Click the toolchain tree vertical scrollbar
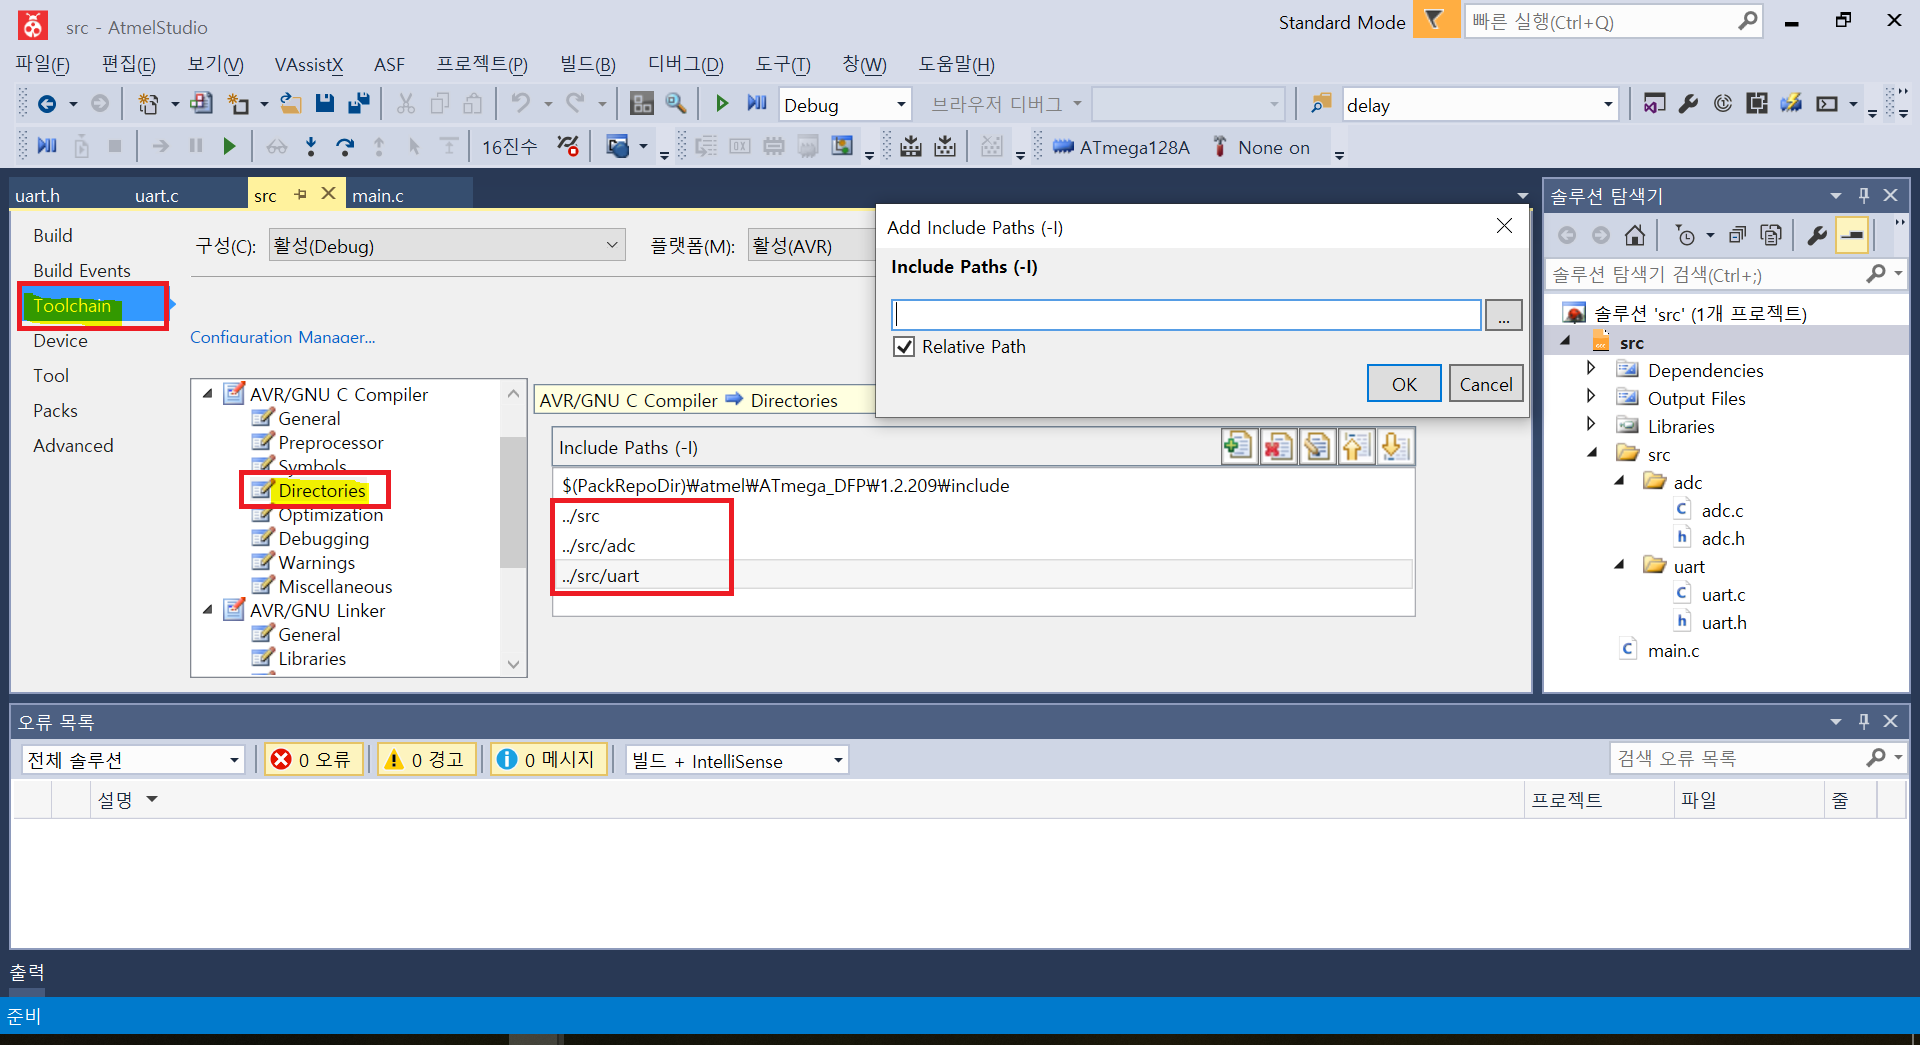 tap(513, 502)
